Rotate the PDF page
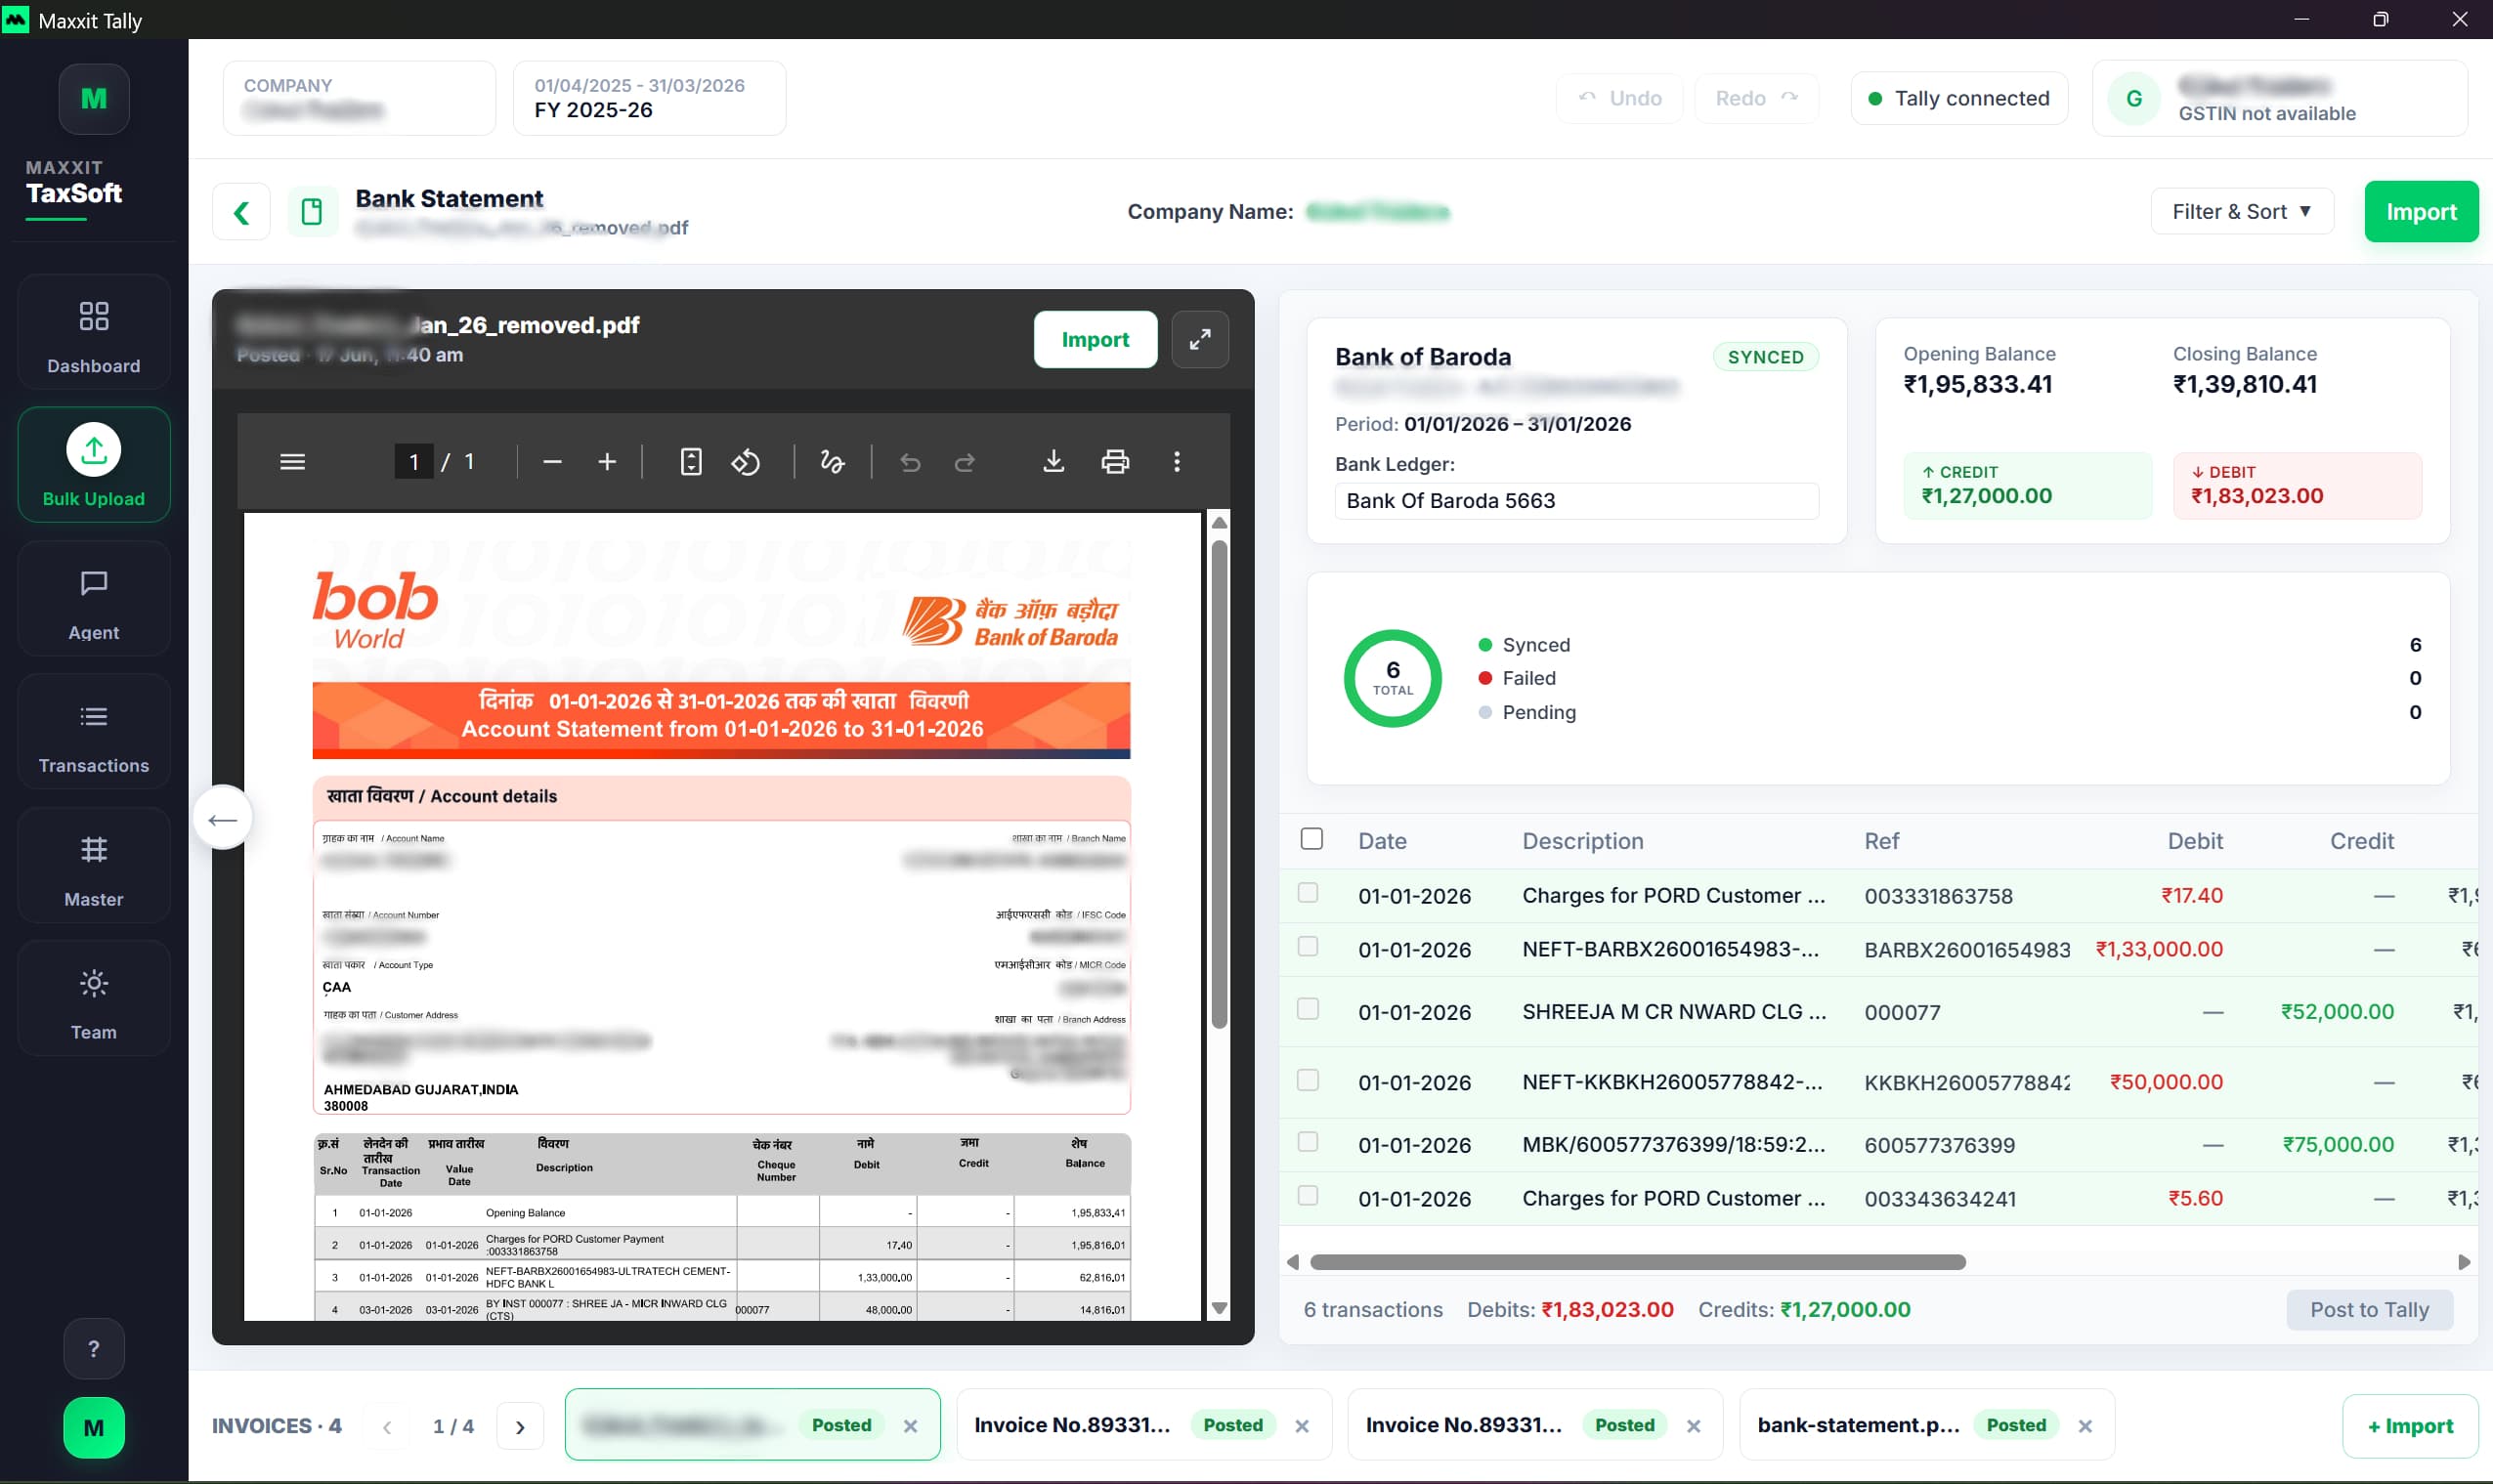This screenshot has width=2493, height=1484. (x=745, y=462)
